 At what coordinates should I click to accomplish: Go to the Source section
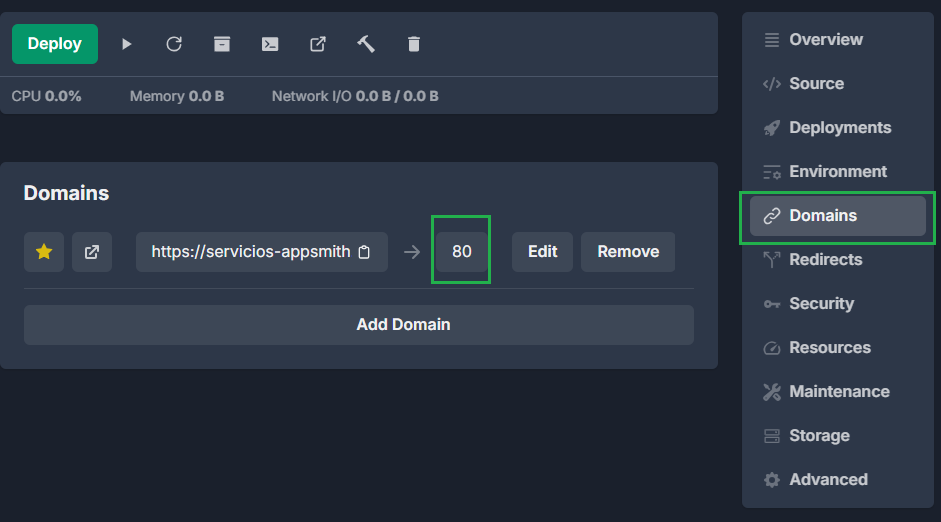816,84
